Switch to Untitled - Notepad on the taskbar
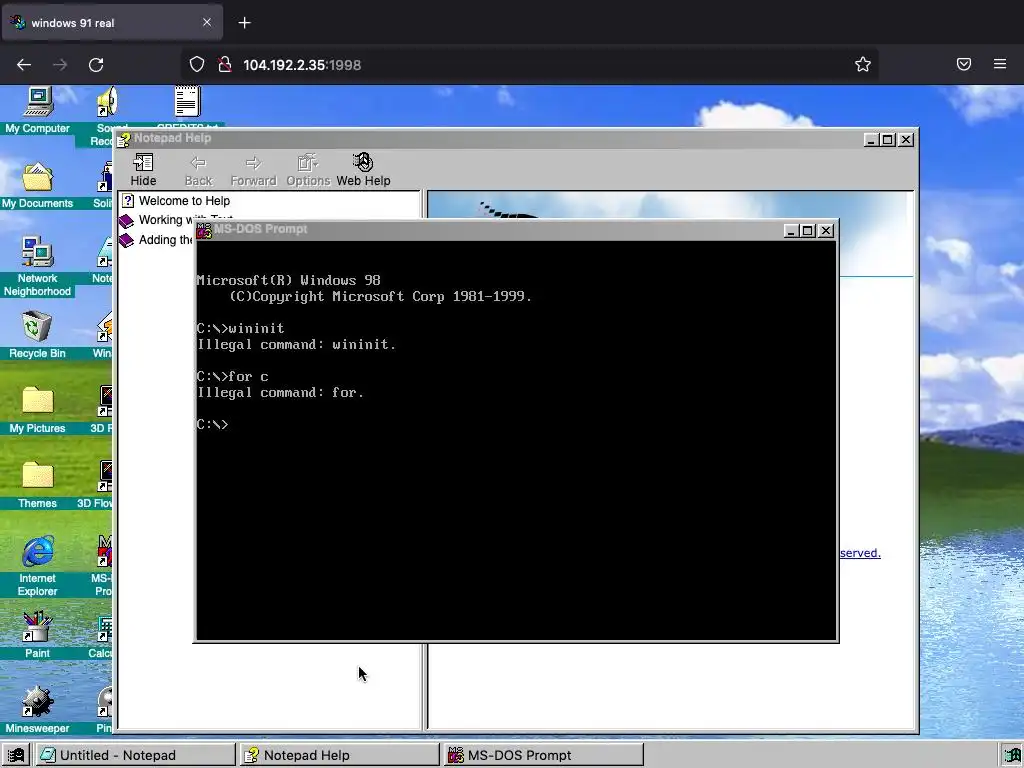The image size is (1024, 768). (x=135, y=755)
